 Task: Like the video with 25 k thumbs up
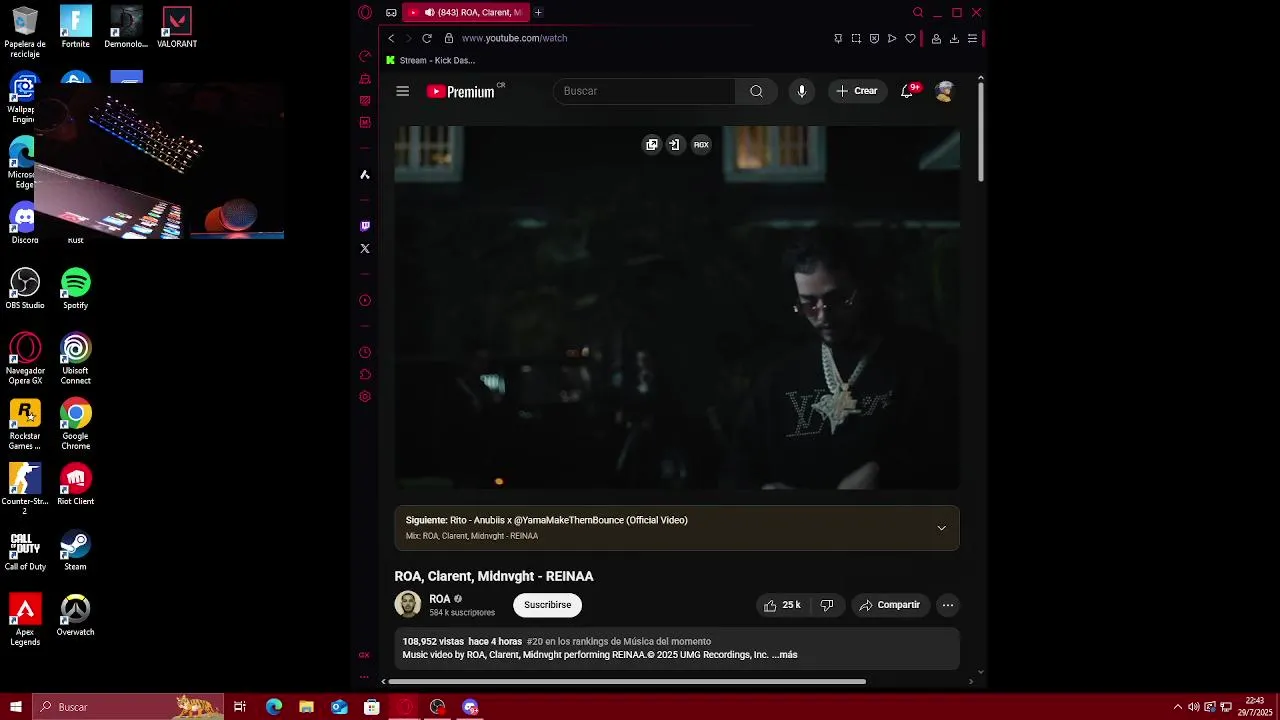click(782, 605)
